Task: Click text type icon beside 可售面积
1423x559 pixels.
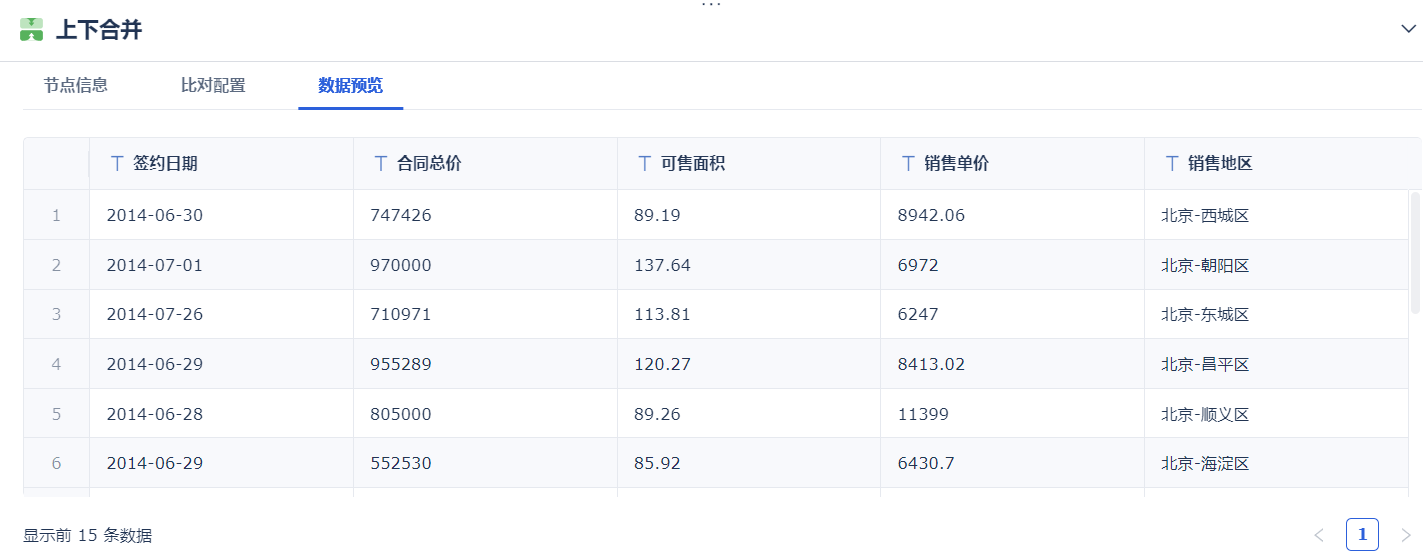Action: click(645, 163)
